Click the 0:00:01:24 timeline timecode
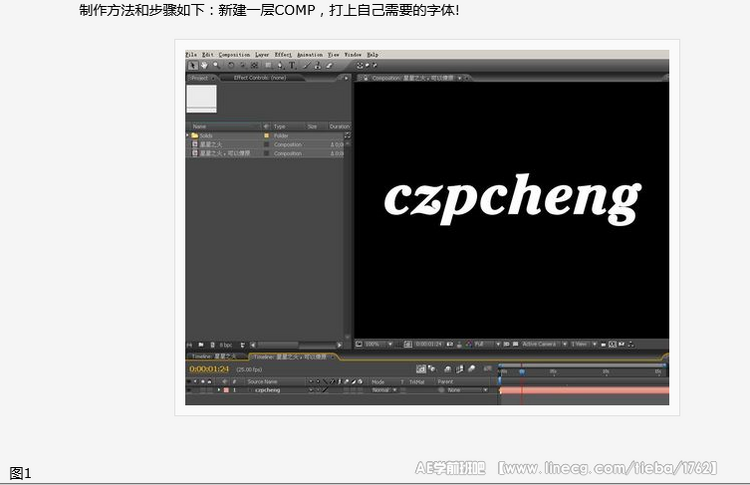 [x=209, y=369]
